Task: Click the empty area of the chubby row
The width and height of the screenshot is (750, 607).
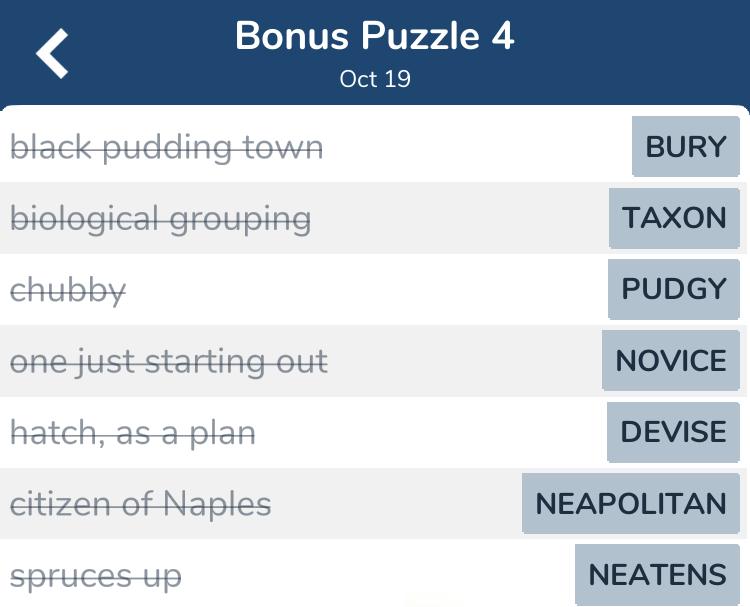Action: [x=364, y=289]
